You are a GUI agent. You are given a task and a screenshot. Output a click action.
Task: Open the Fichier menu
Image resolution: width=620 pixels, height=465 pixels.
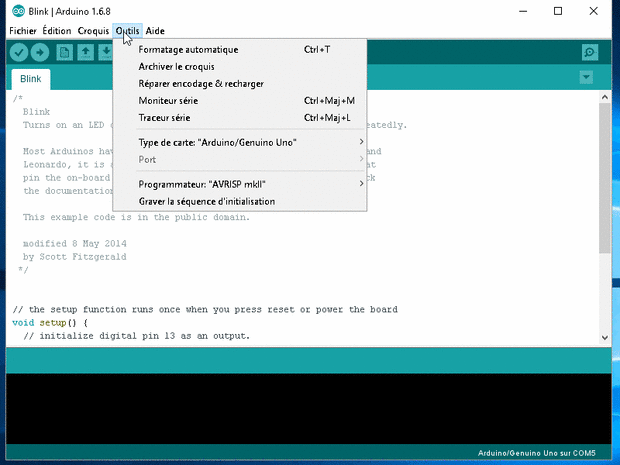[x=23, y=31]
